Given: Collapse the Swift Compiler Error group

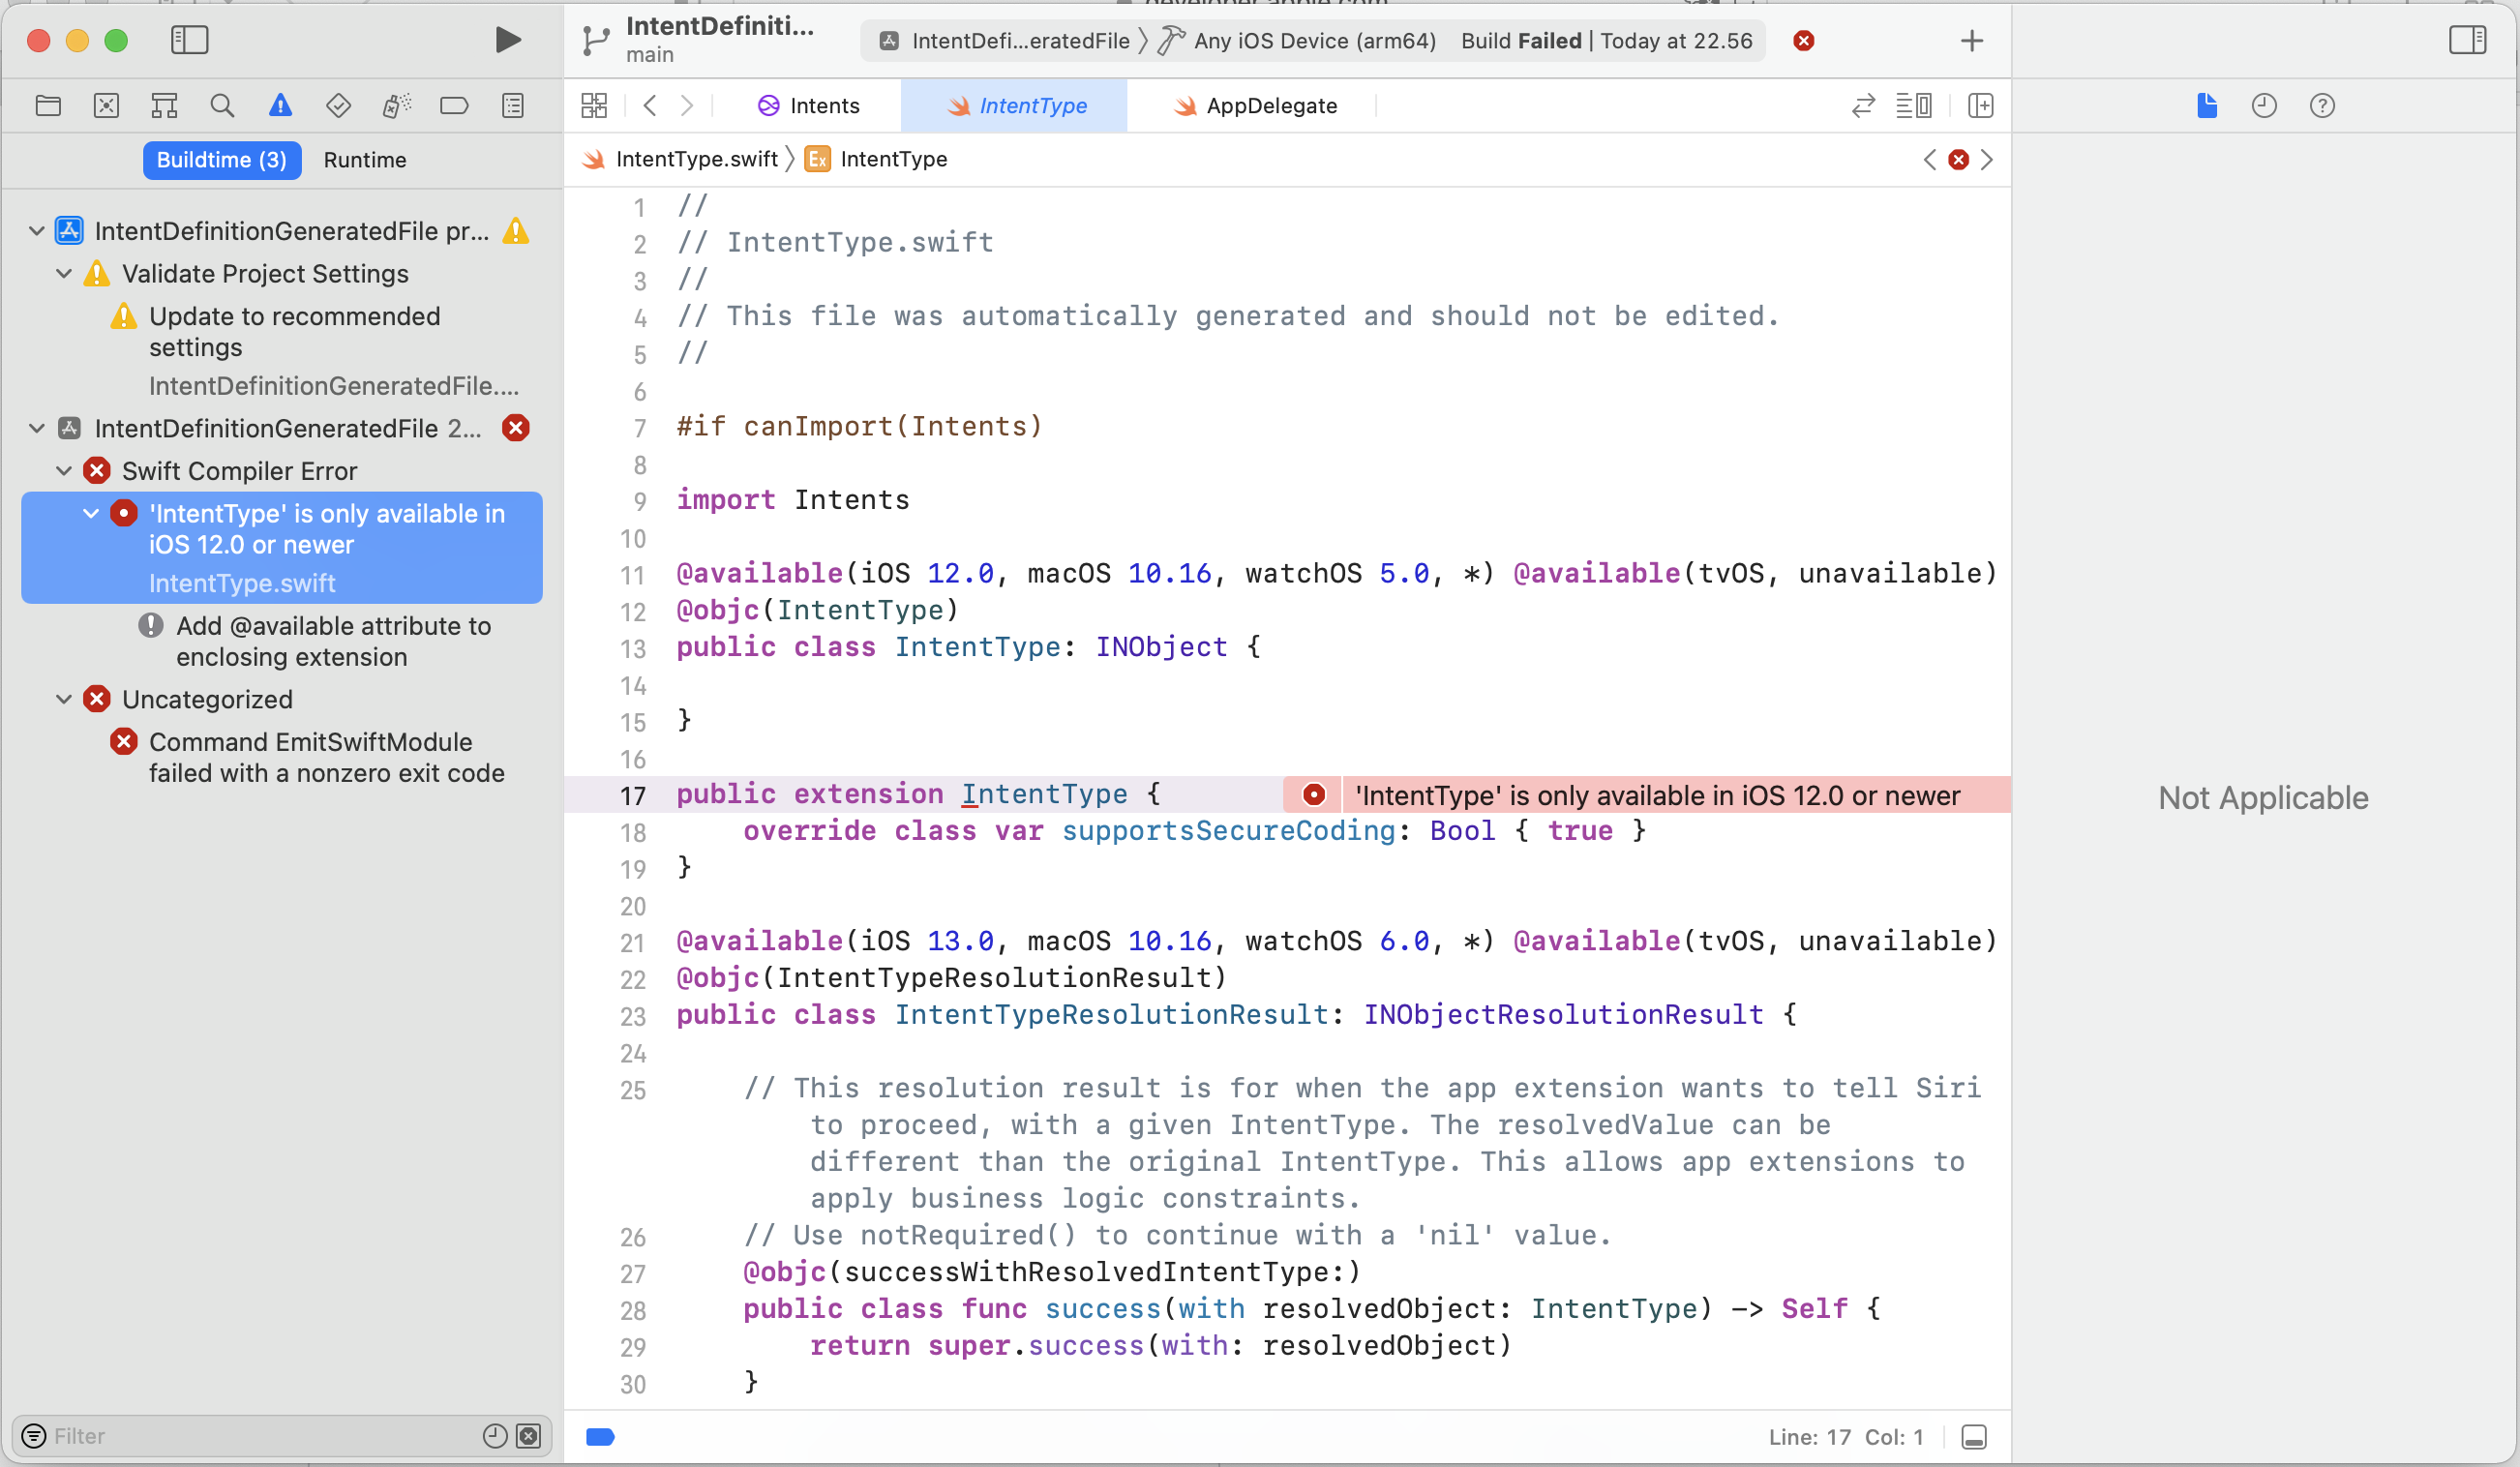Looking at the screenshot, I should (64, 471).
